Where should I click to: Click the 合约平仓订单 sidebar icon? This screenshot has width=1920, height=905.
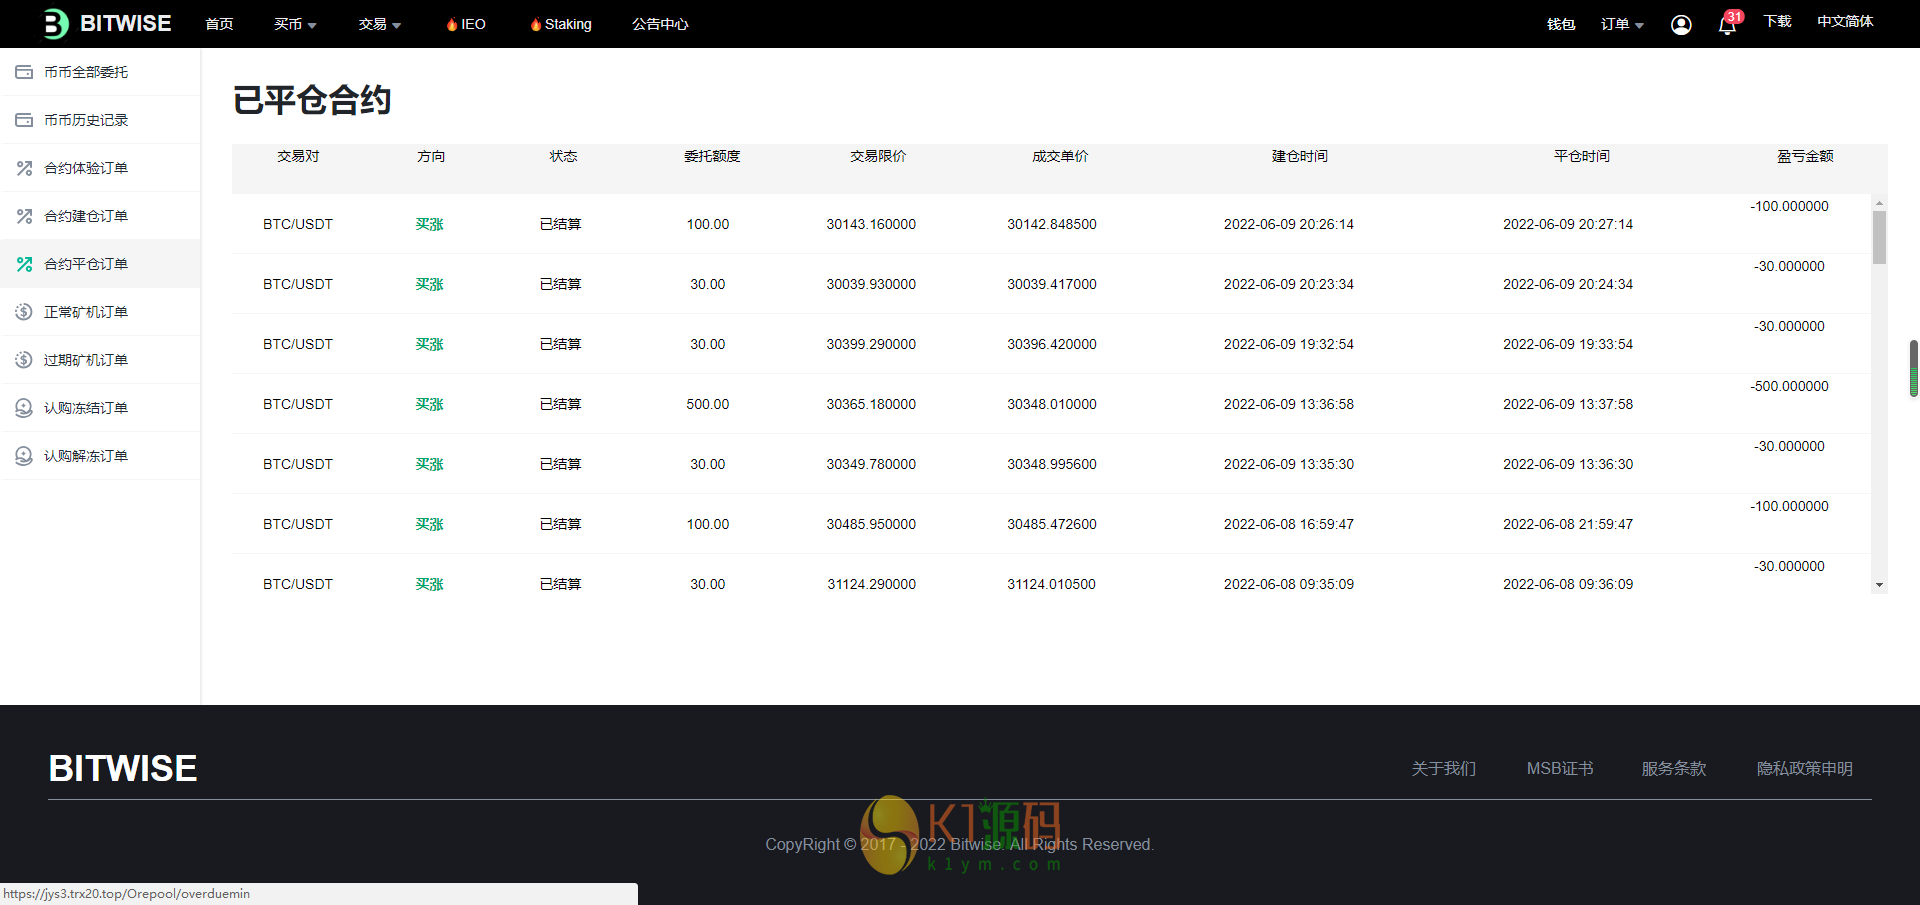coord(24,264)
